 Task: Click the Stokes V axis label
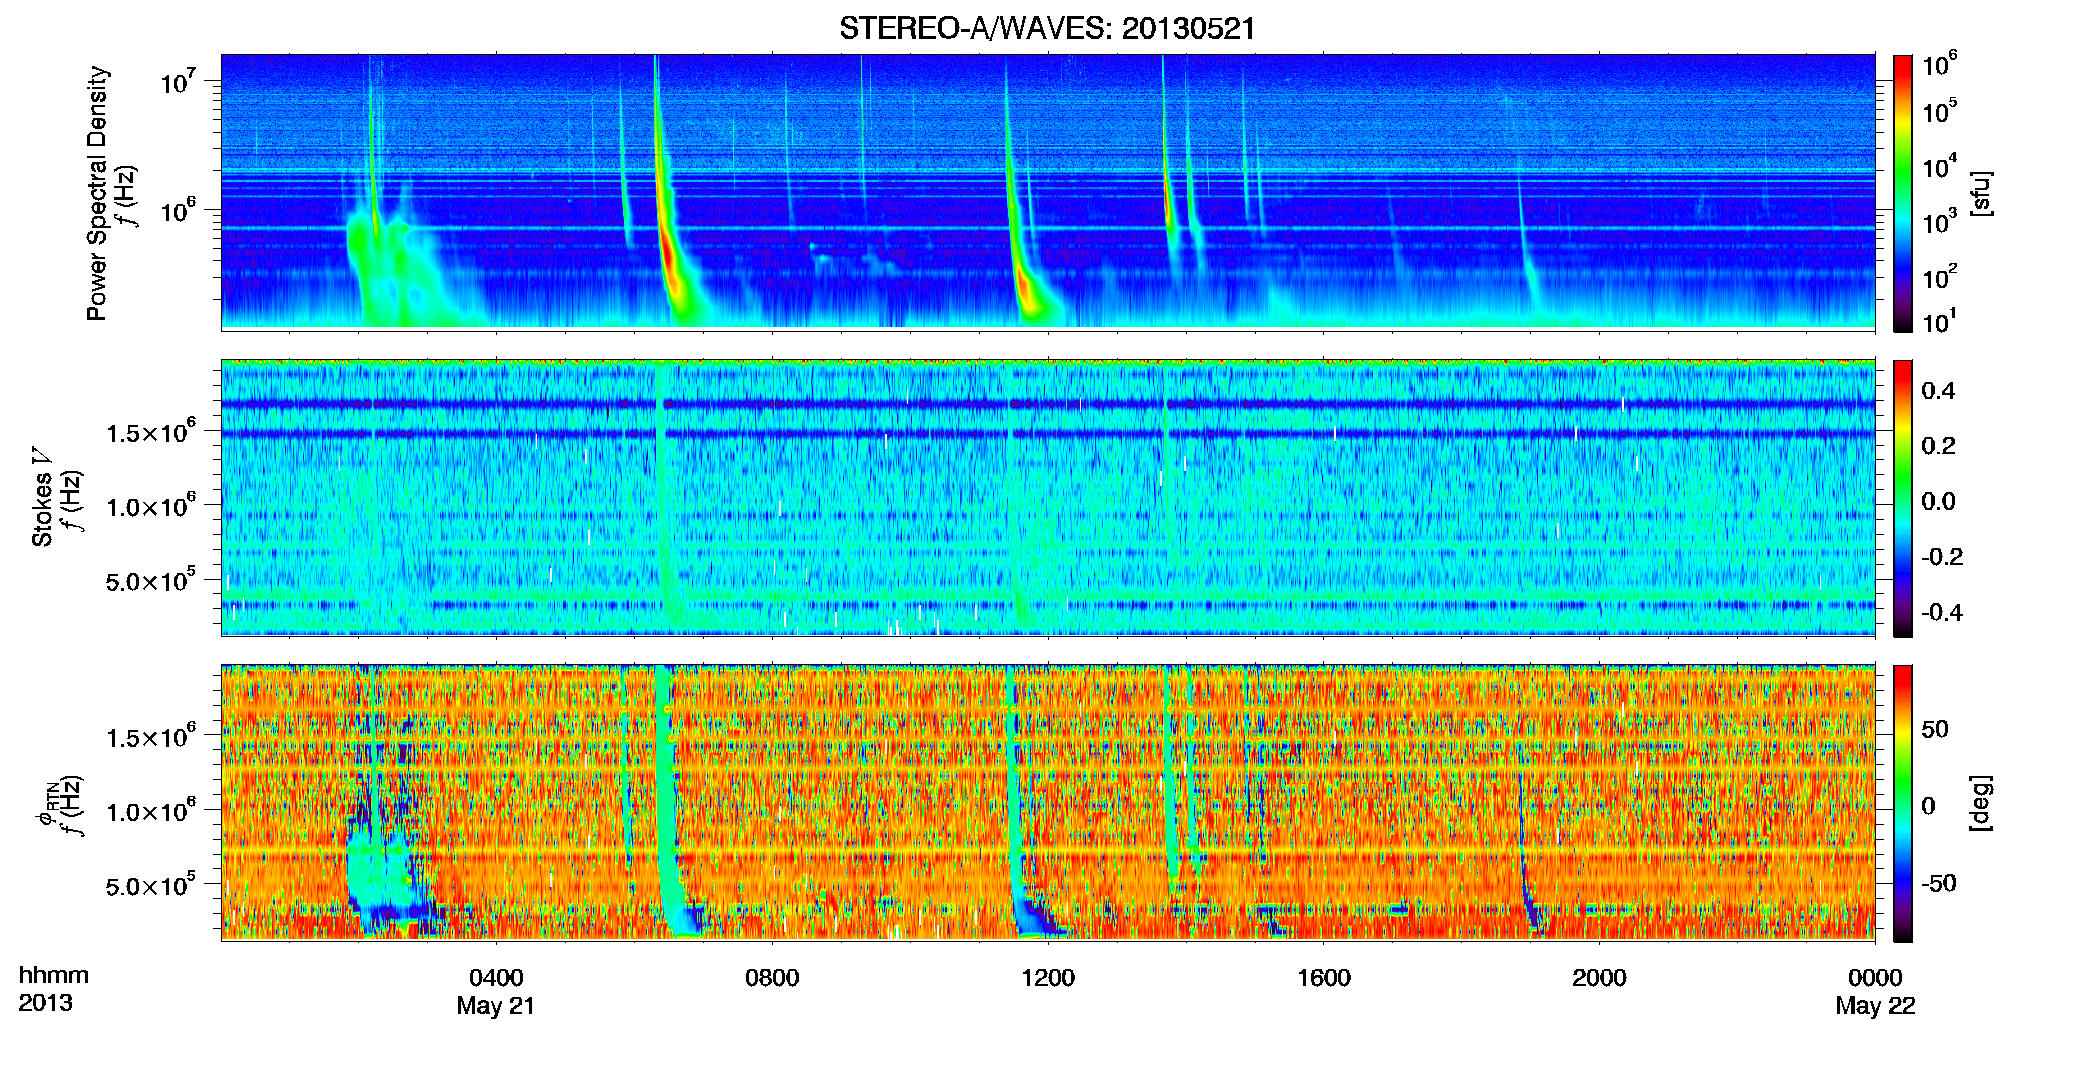point(43,497)
